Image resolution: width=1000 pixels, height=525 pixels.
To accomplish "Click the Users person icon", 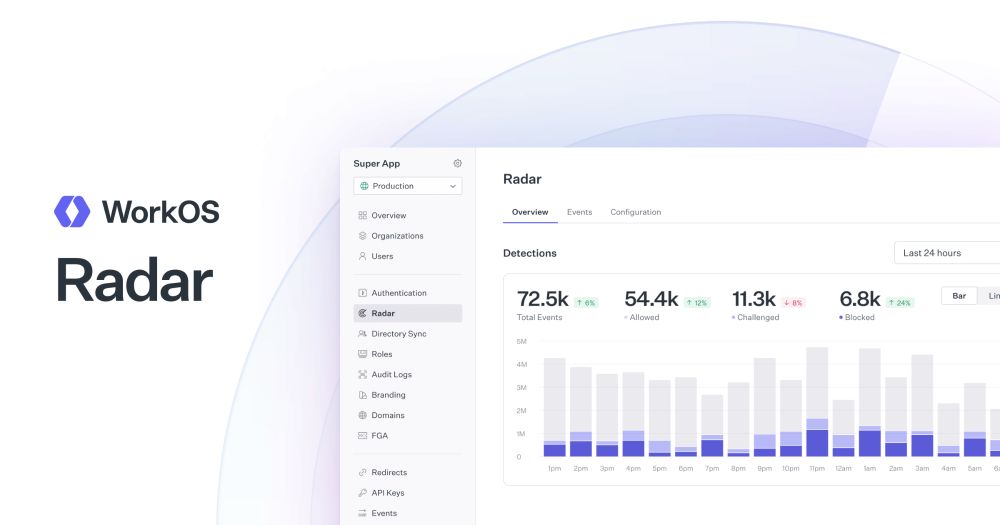I will point(362,256).
